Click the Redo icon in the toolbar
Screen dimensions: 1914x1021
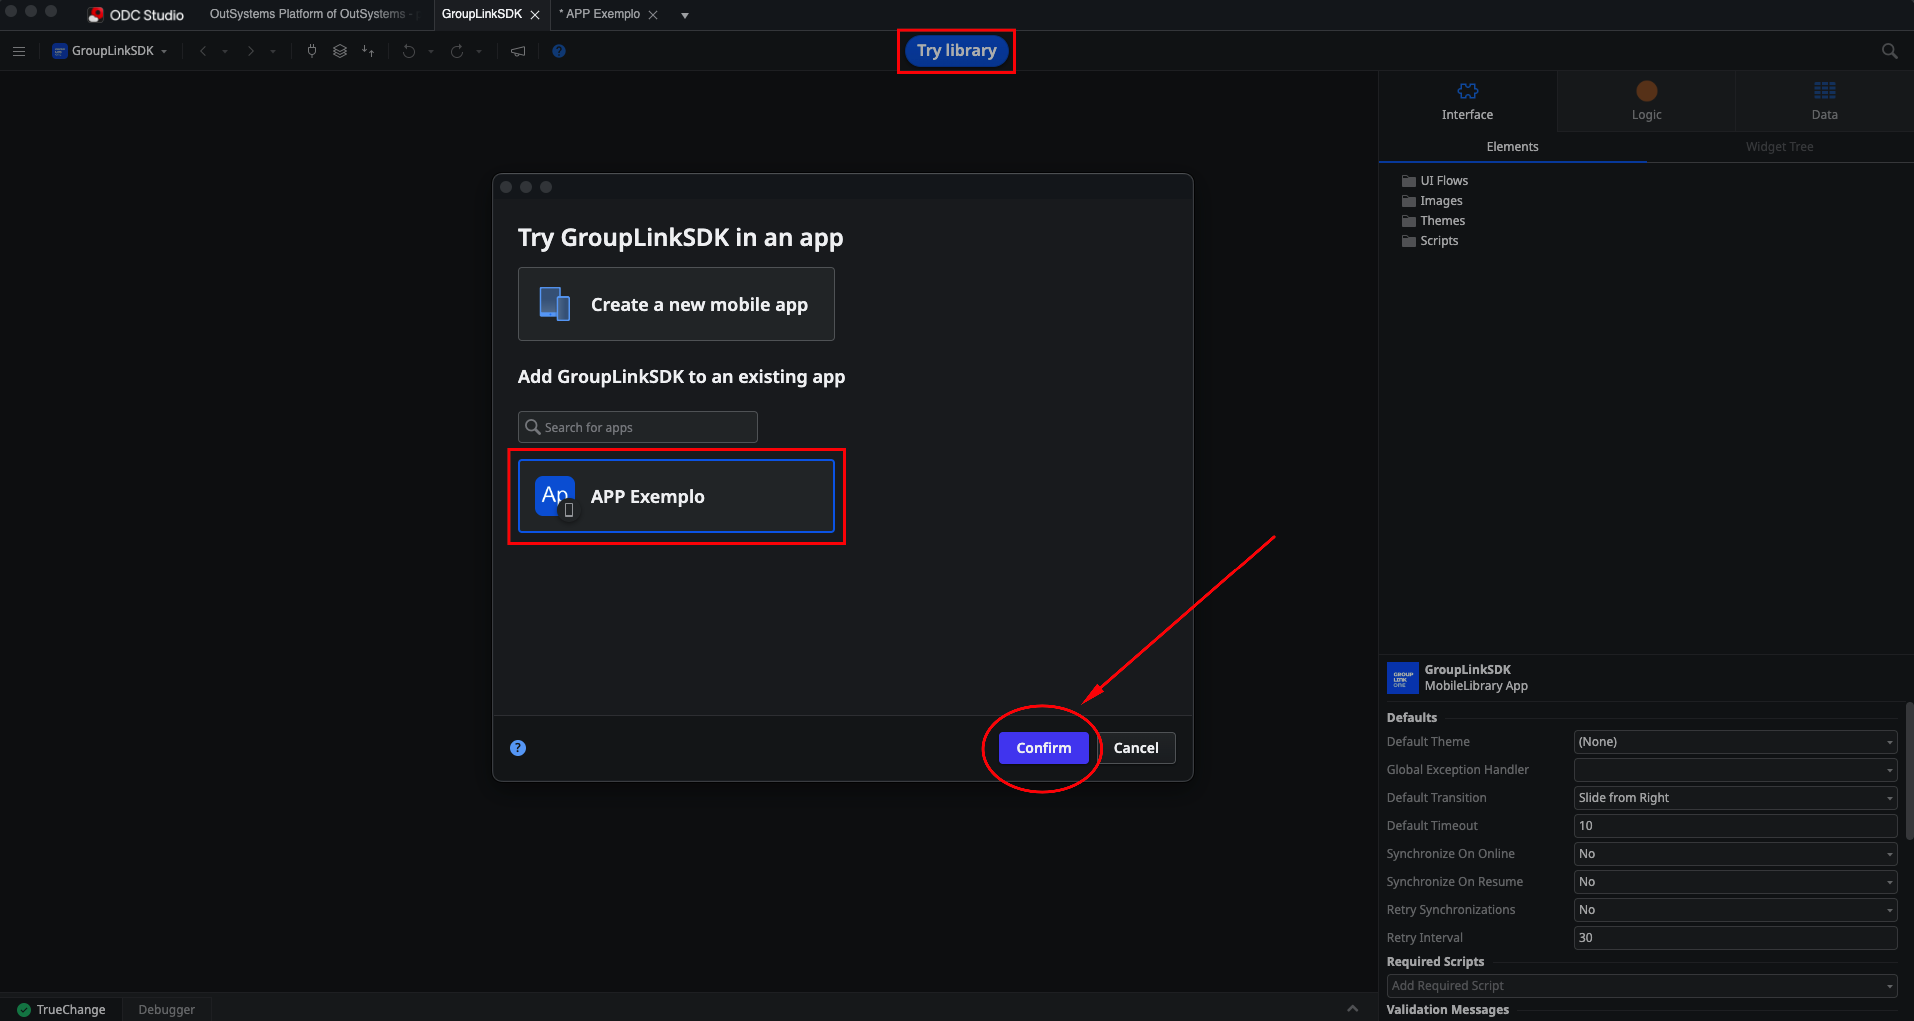point(456,50)
